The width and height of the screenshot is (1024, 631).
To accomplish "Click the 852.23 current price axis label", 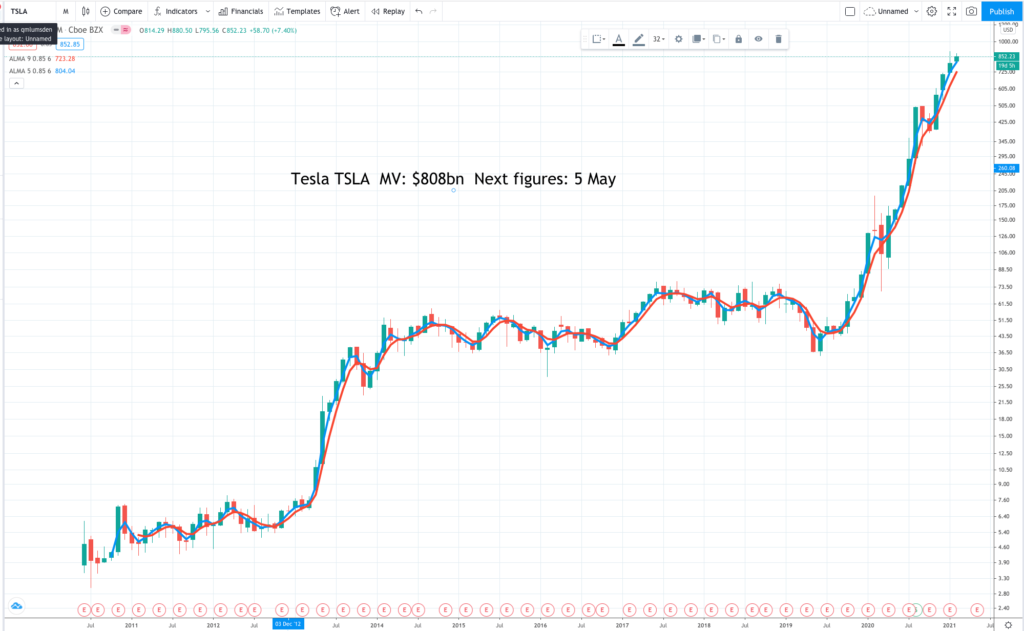I will point(1006,57).
